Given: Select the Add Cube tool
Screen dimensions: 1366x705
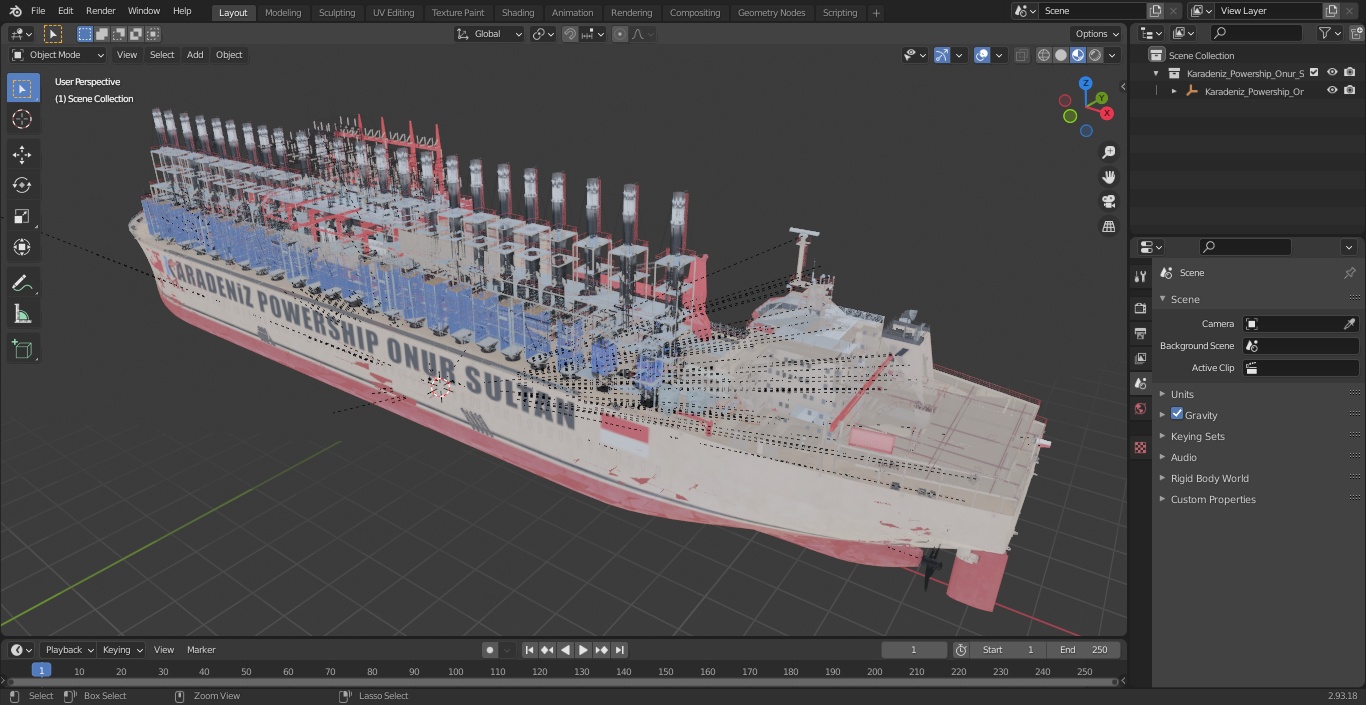Looking at the screenshot, I should click(22, 350).
